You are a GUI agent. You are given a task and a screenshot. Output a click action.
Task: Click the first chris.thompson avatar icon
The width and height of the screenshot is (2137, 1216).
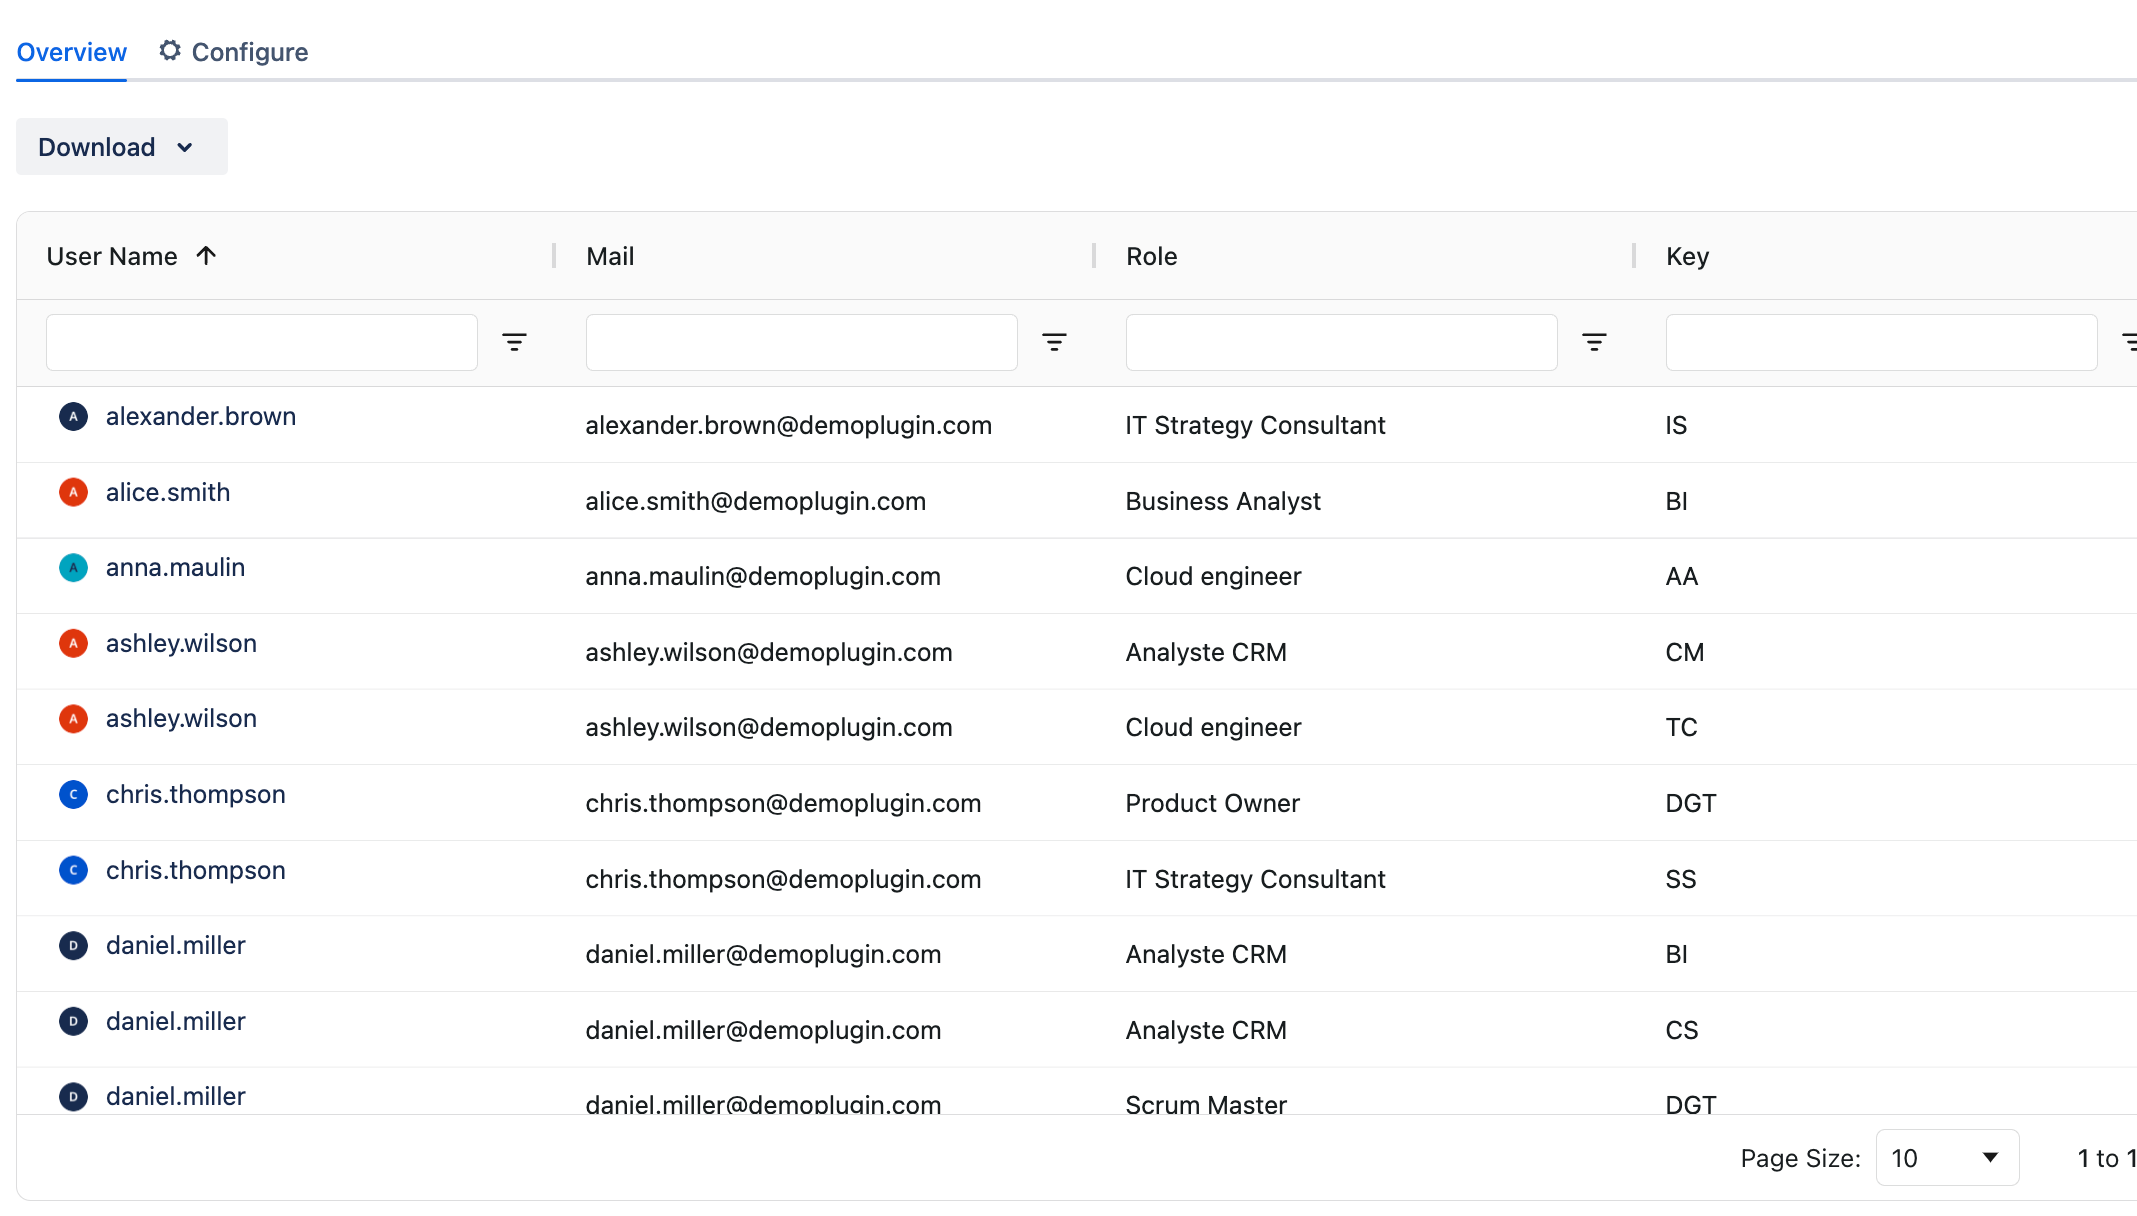coord(73,795)
